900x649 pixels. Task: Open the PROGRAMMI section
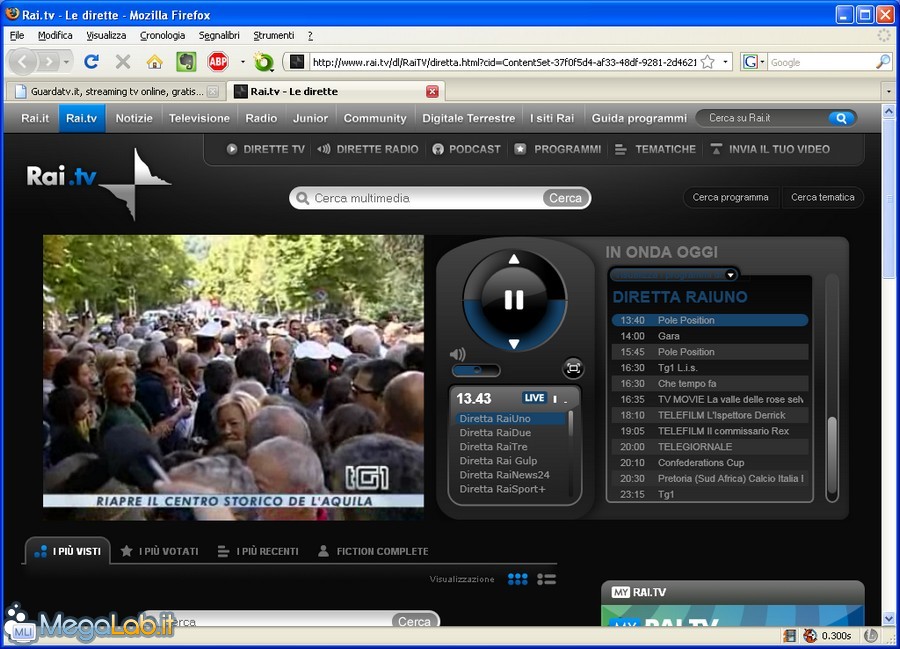click(x=557, y=149)
